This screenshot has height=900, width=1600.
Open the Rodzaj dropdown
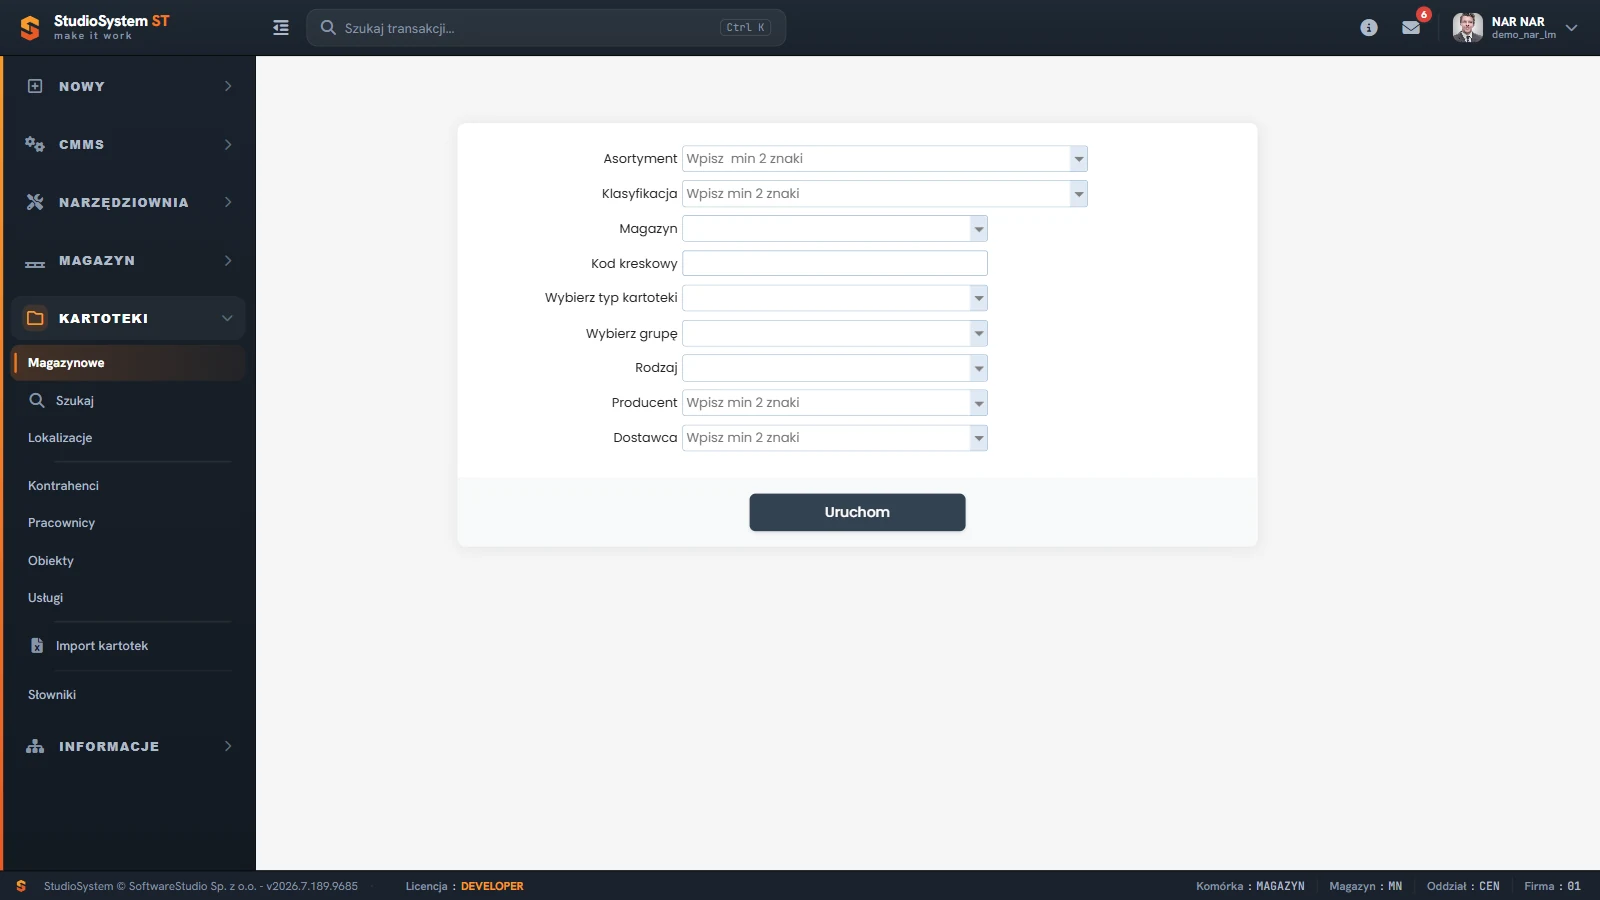pyautogui.click(x=978, y=368)
